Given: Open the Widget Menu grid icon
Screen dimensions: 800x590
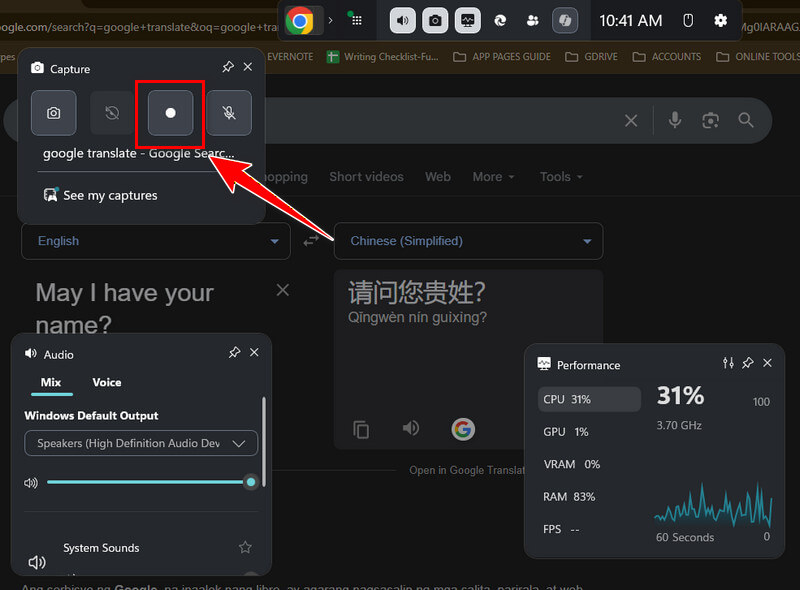Looking at the screenshot, I should coord(355,20).
